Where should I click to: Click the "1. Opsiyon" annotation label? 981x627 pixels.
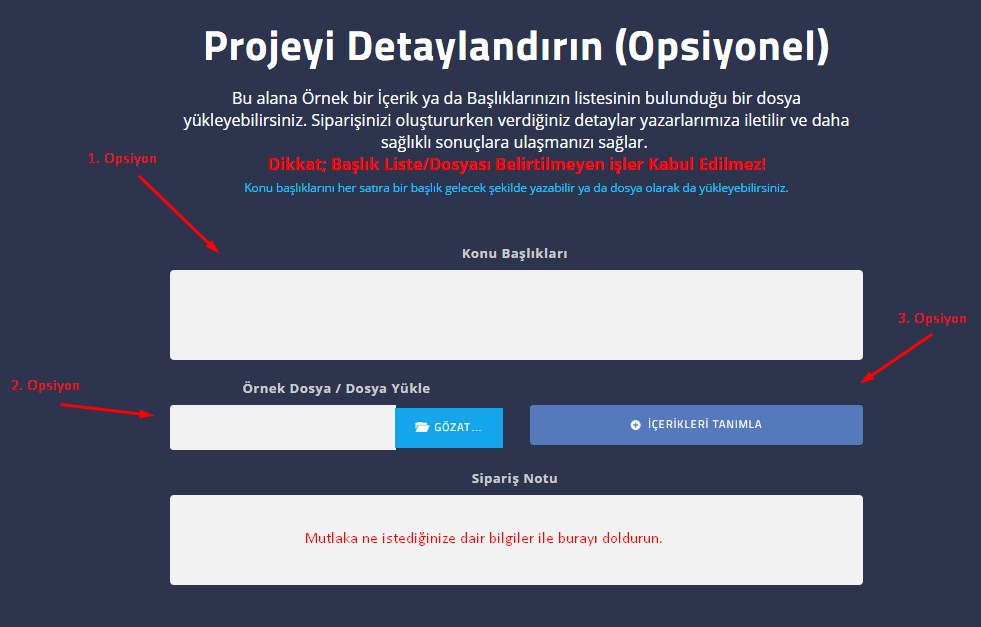pyautogui.click(x=123, y=158)
